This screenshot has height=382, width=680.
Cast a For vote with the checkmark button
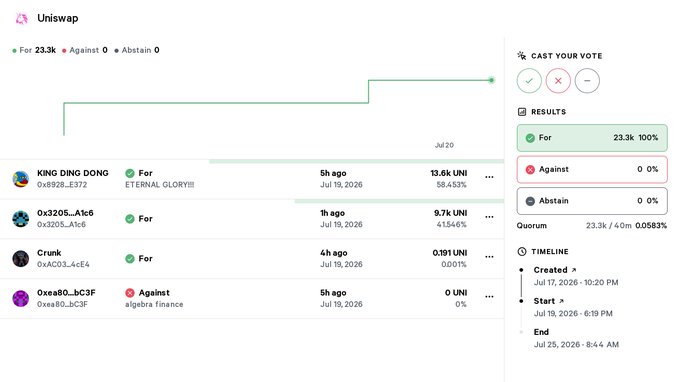point(529,81)
